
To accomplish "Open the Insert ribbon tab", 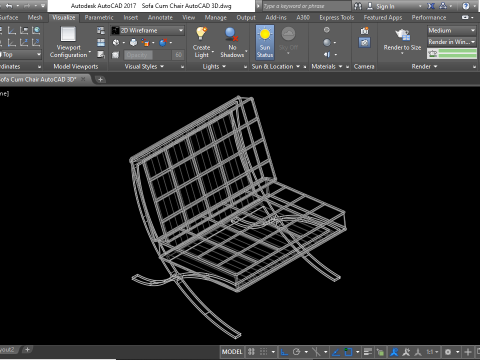I will 131,17.
